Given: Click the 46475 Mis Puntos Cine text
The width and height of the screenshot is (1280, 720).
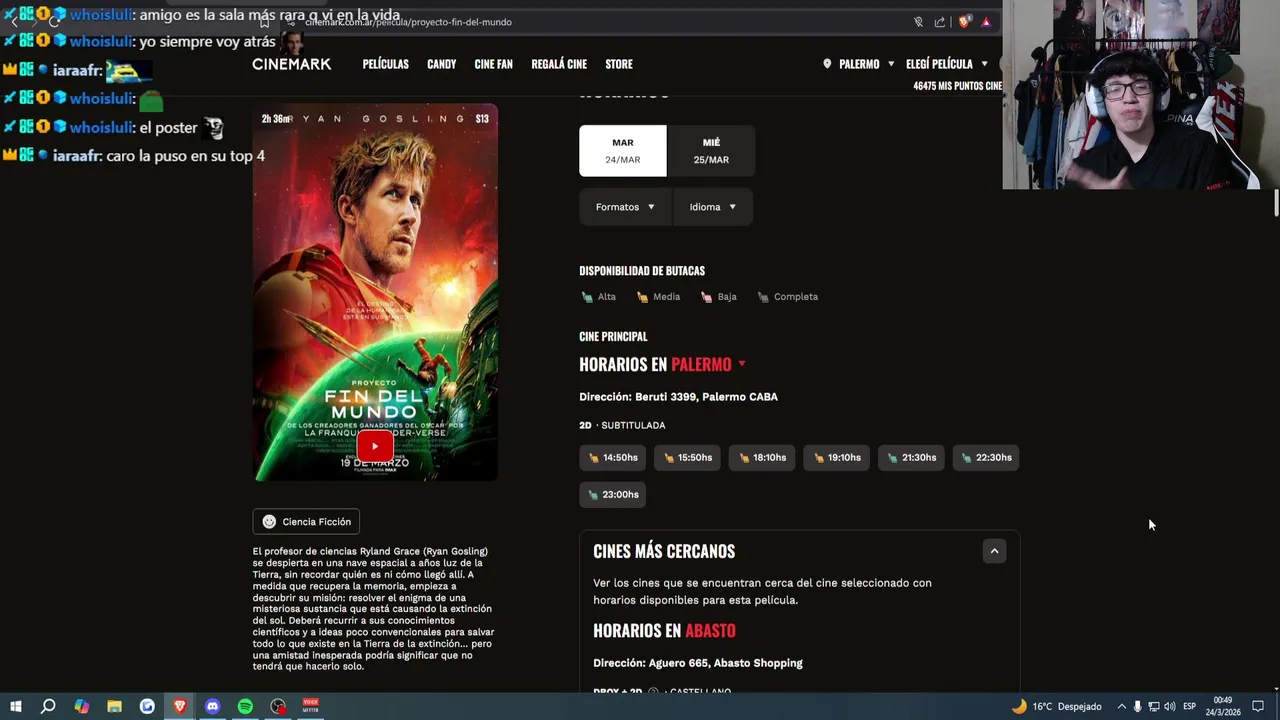Looking at the screenshot, I should (x=957, y=86).
